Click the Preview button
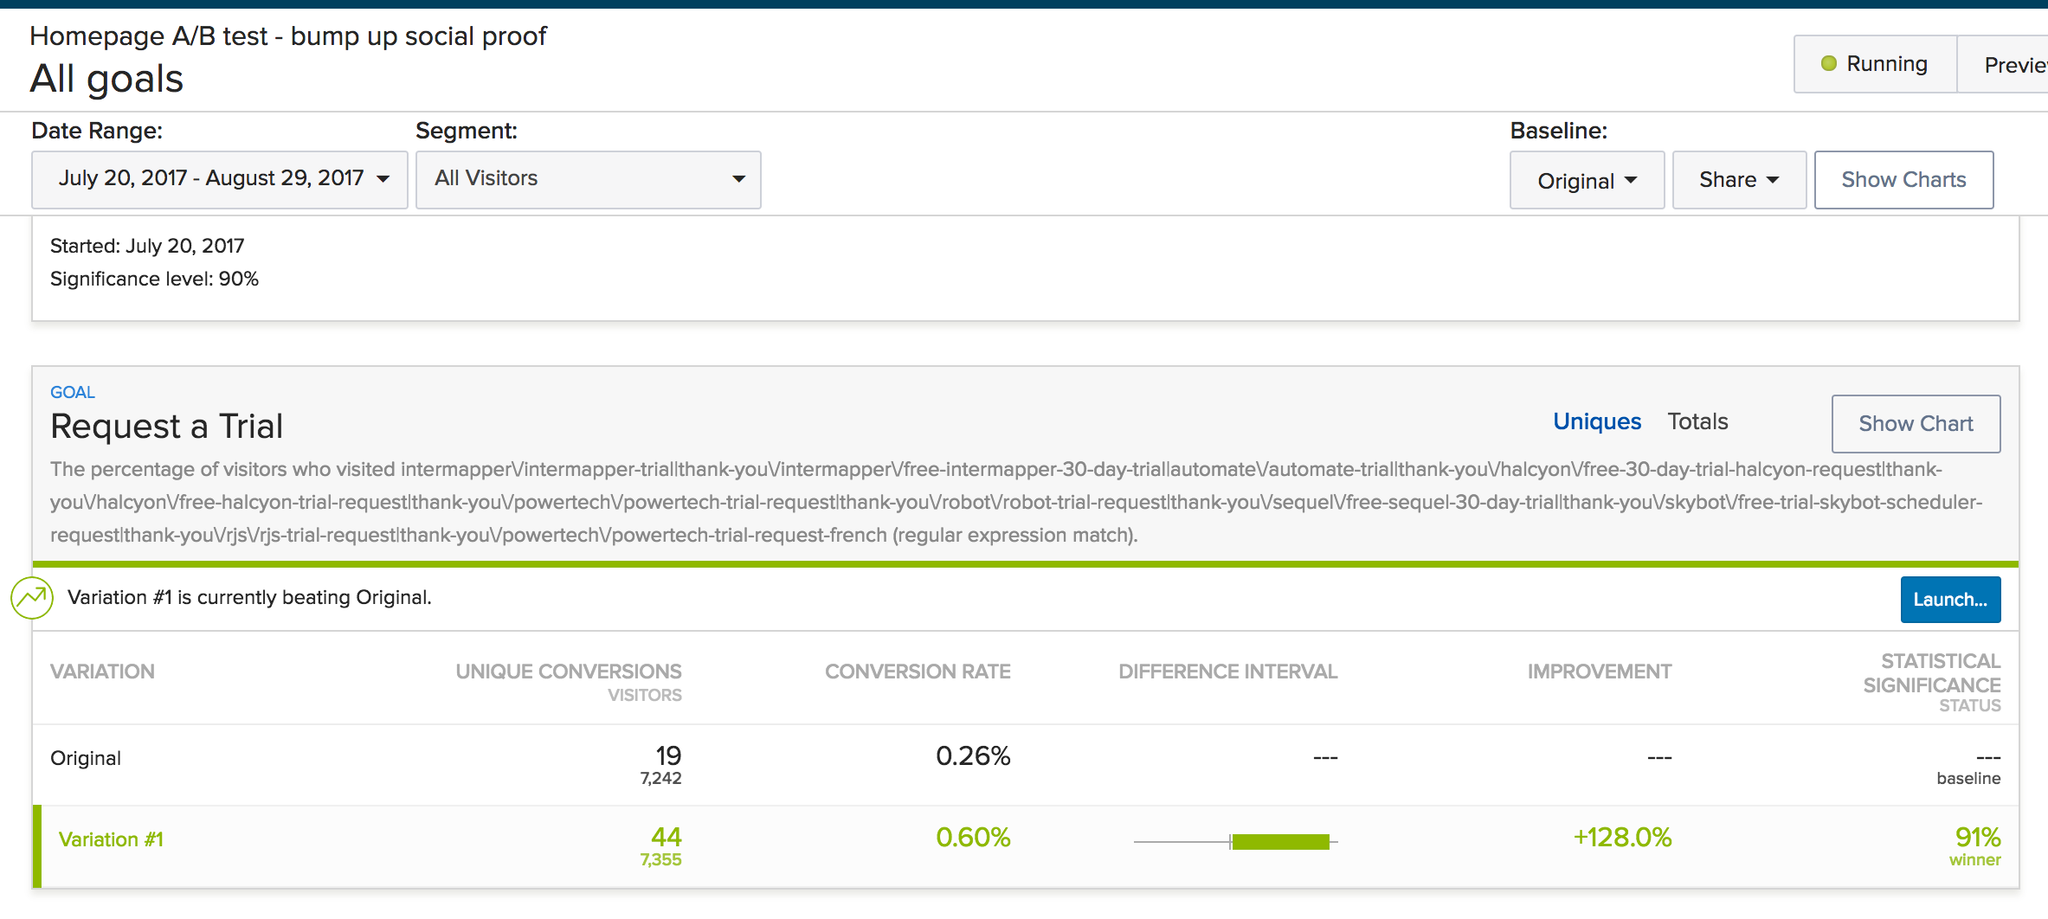 [2003, 64]
